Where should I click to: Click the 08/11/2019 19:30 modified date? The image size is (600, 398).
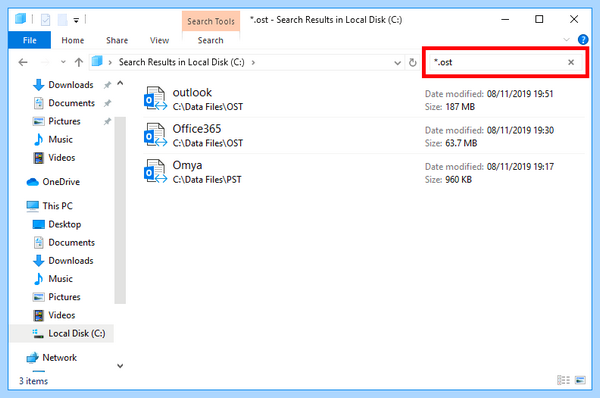[520, 130]
